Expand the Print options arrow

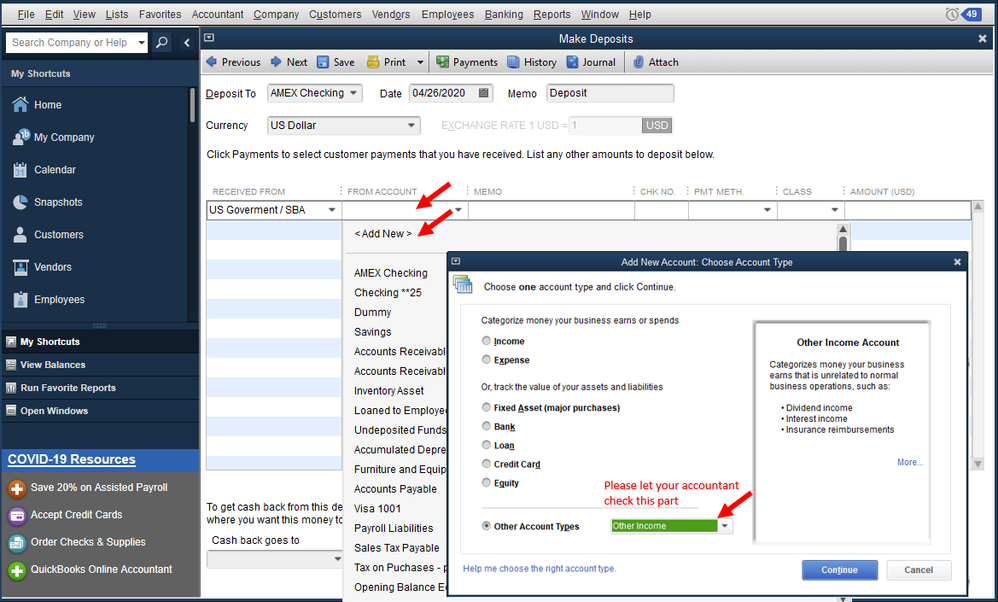pos(419,62)
